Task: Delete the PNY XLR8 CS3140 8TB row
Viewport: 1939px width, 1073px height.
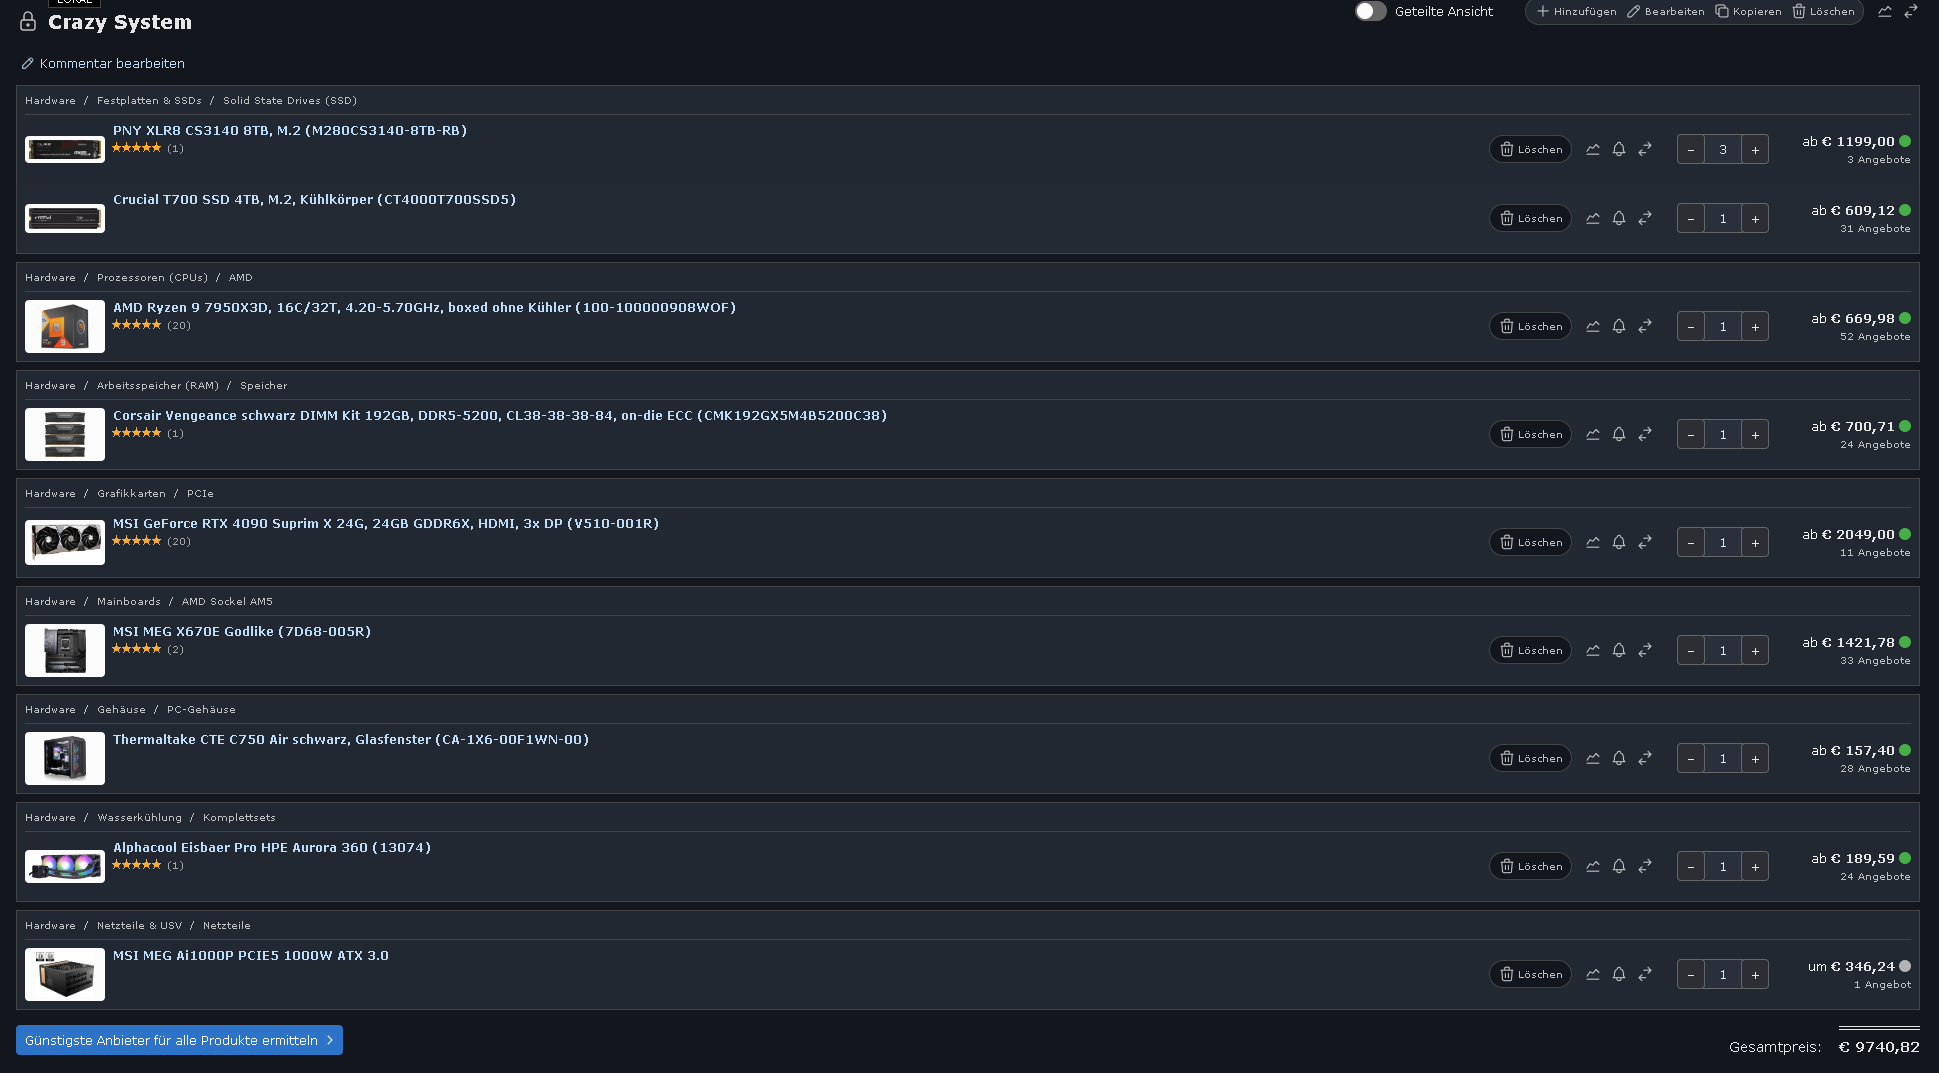Action: [x=1530, y=149]
